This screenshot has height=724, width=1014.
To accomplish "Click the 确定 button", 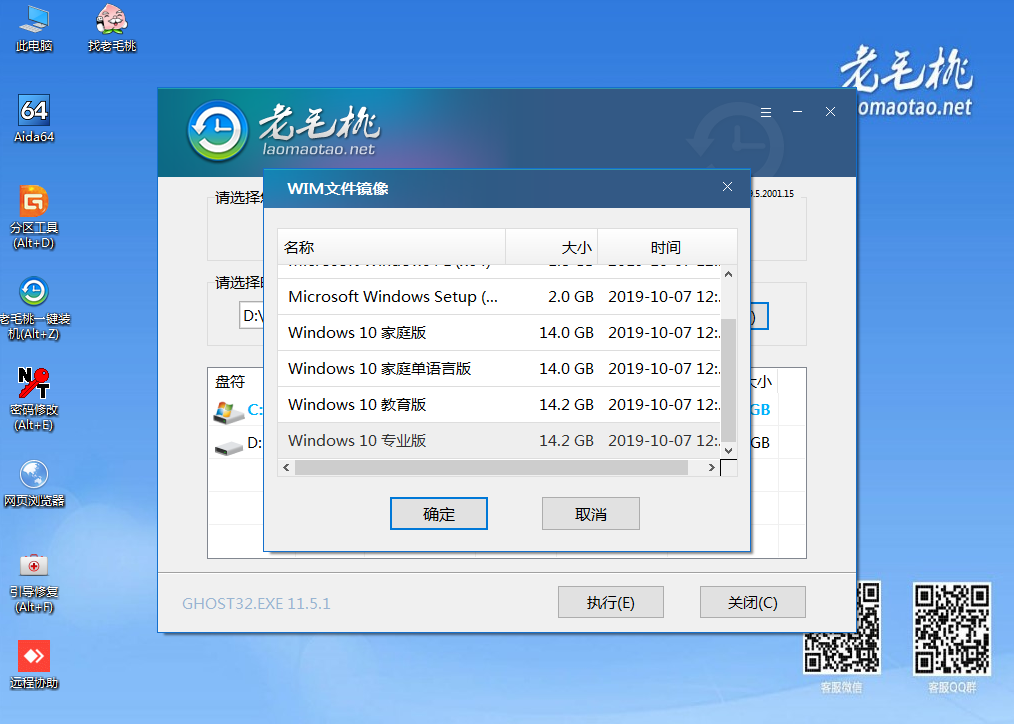I will pyautogui.click(x=438, y=514).
